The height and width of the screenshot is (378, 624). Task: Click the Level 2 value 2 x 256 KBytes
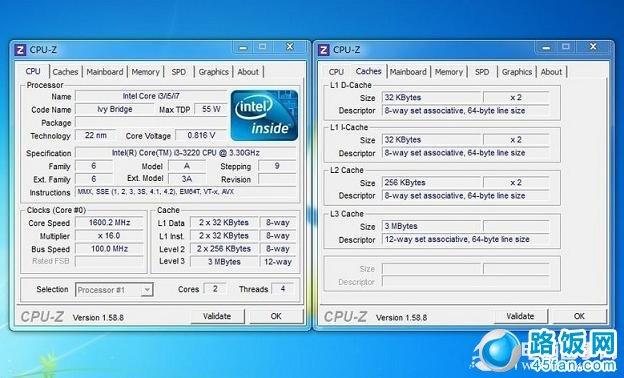224,249
